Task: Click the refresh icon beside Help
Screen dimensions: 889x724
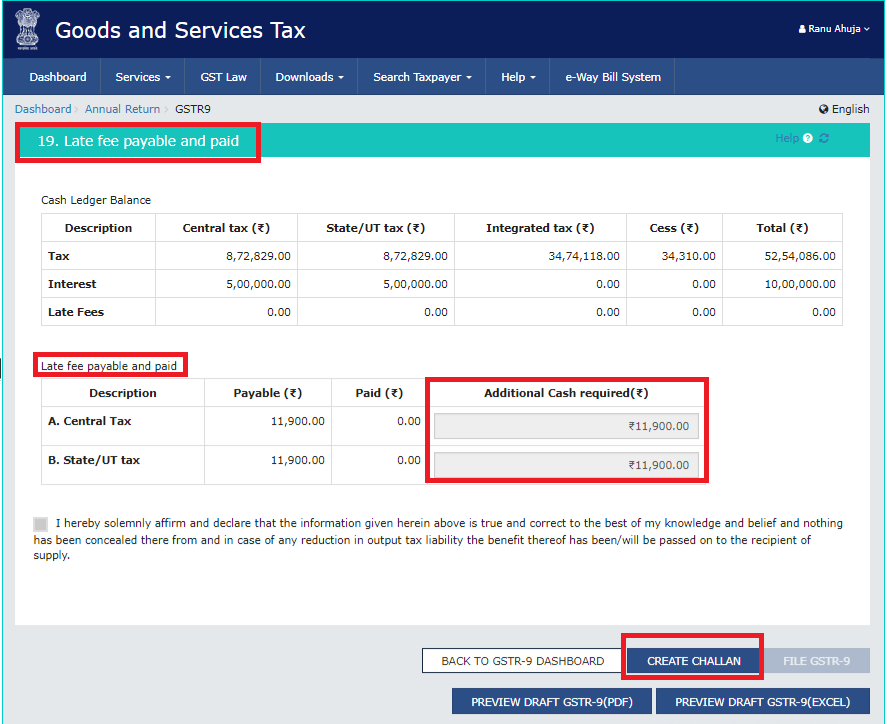Action: click(824, 138)
